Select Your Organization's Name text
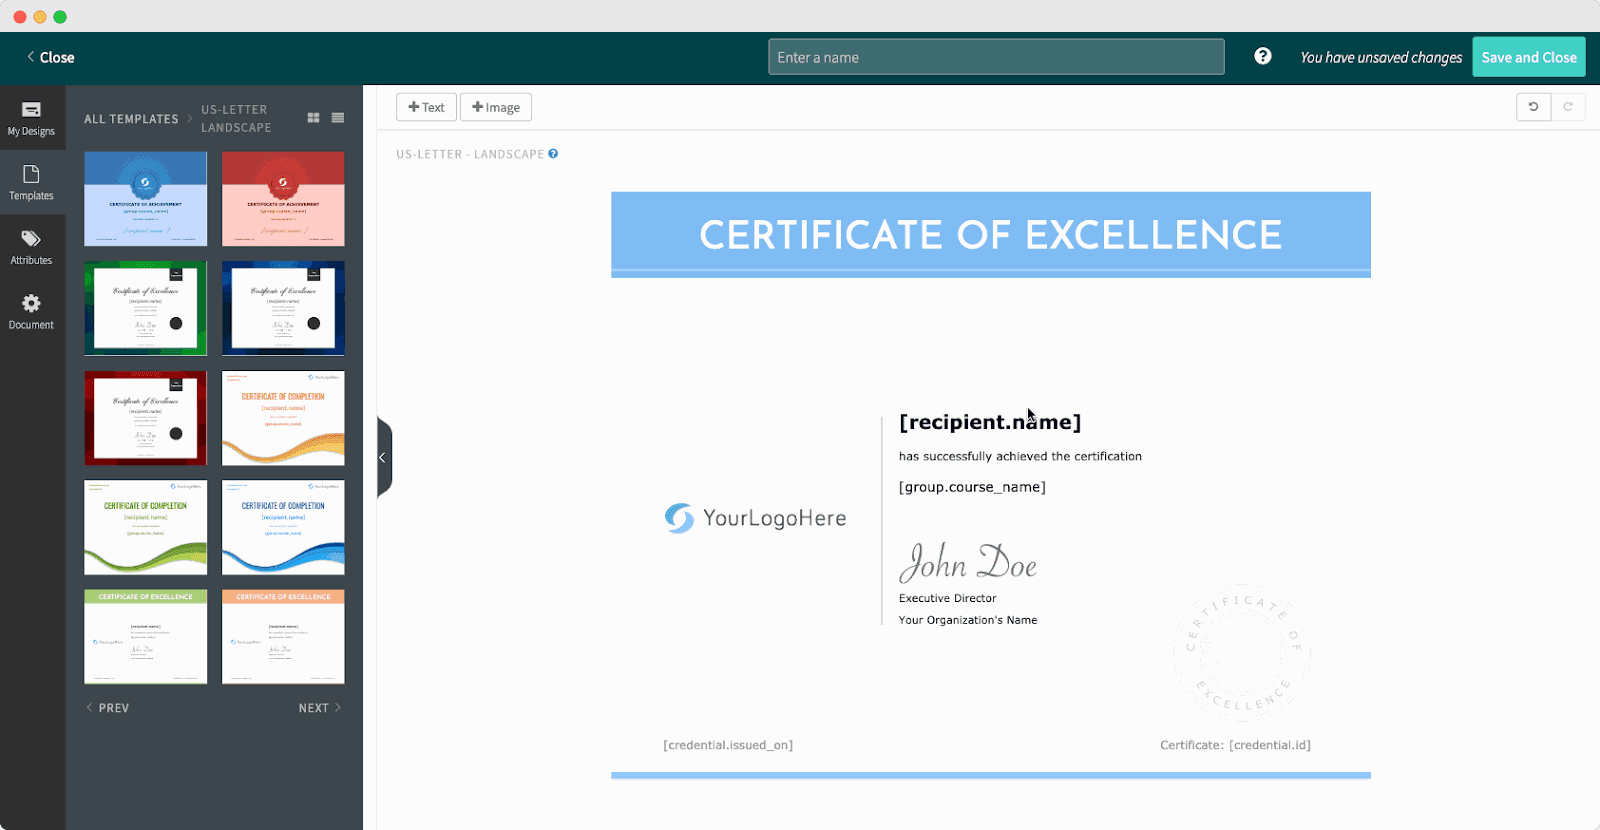Screen dimensions: 1600x830 (968, 620)
